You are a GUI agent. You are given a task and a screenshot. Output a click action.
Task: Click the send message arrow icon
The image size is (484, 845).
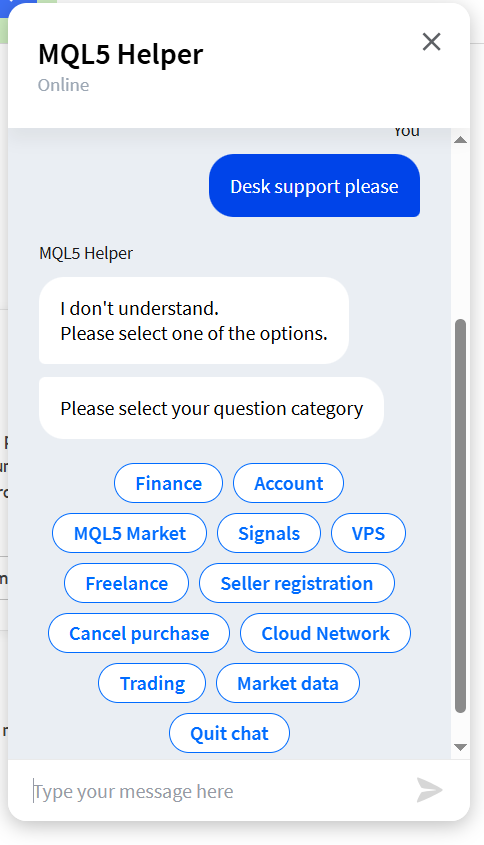coord(430,791)
